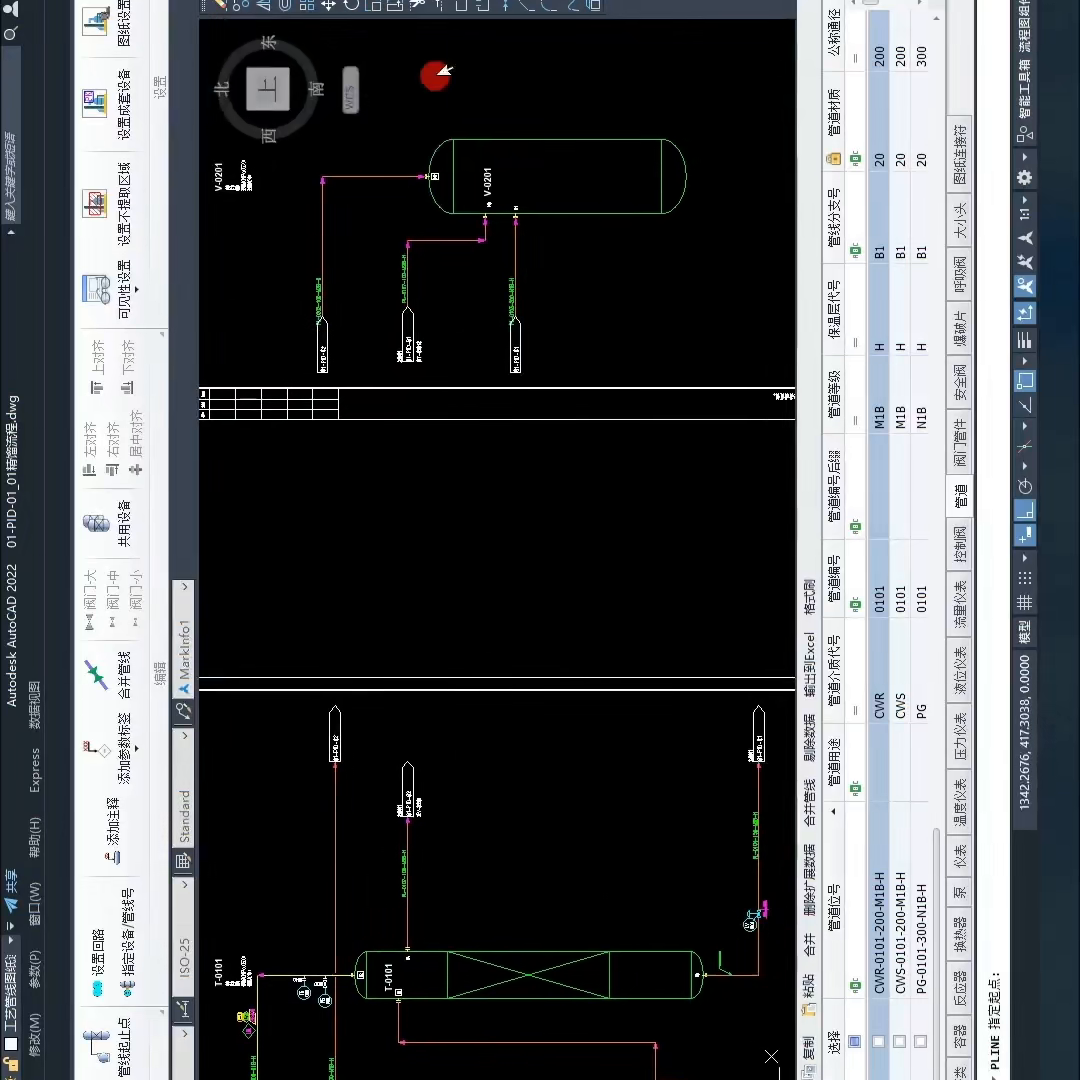Click the 上对齐 align tool
The width and height of the screenshot is (1080, 1080).
click(x=97, y=366)
